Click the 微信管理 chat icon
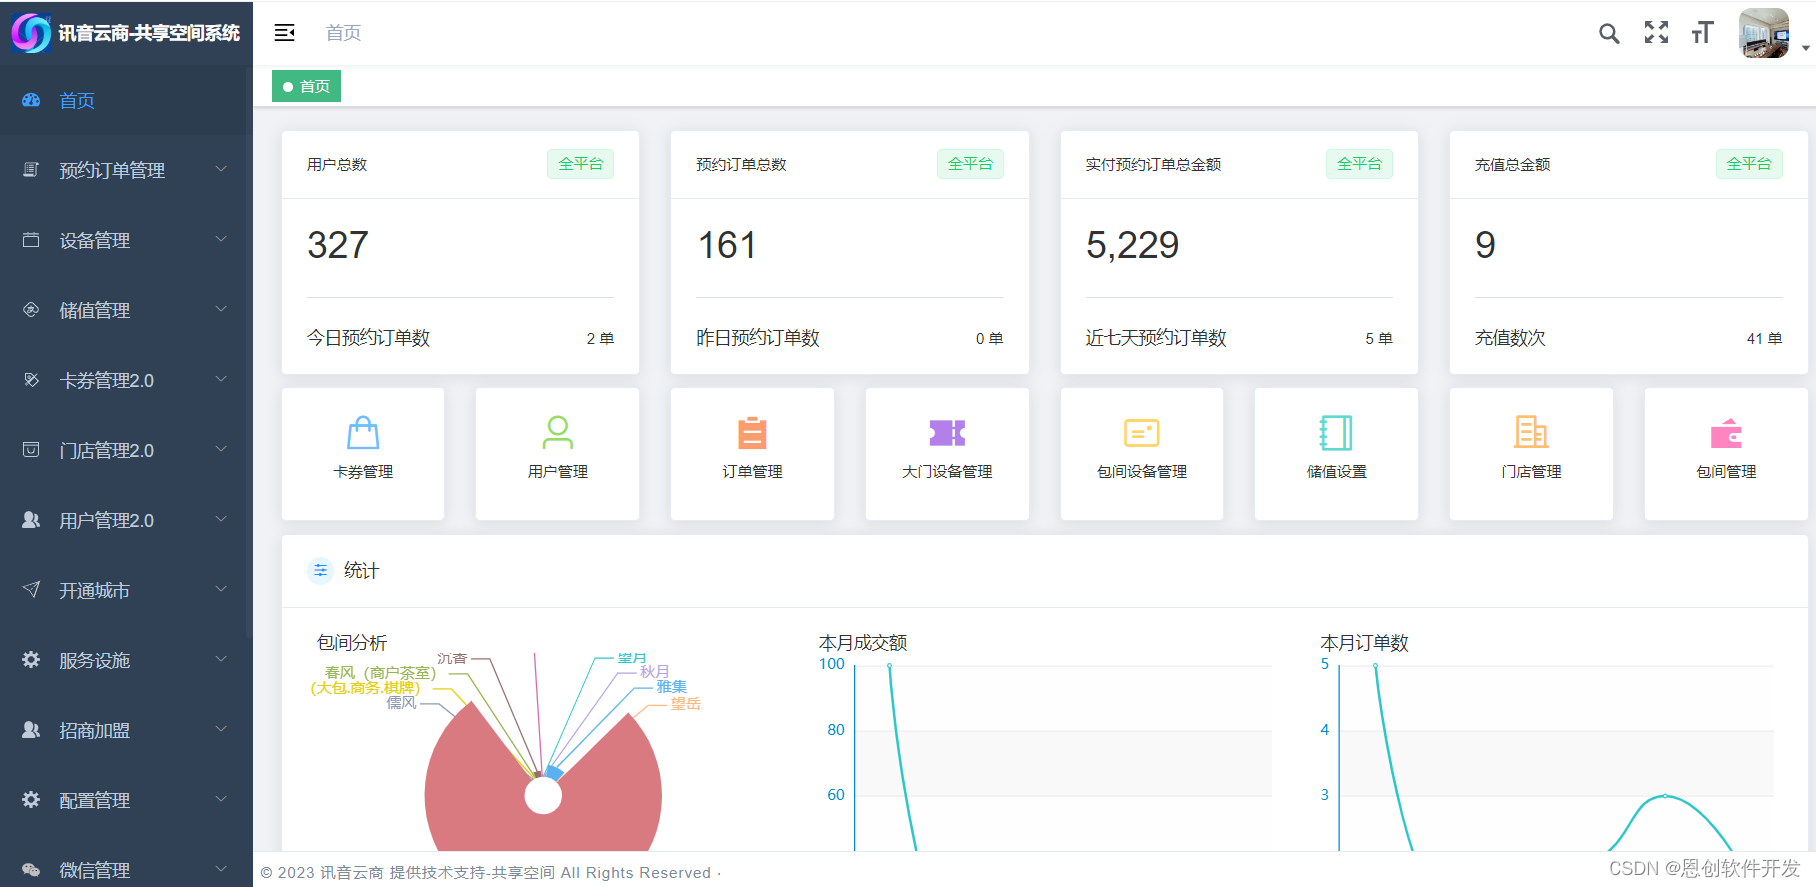 coord(31,870)
